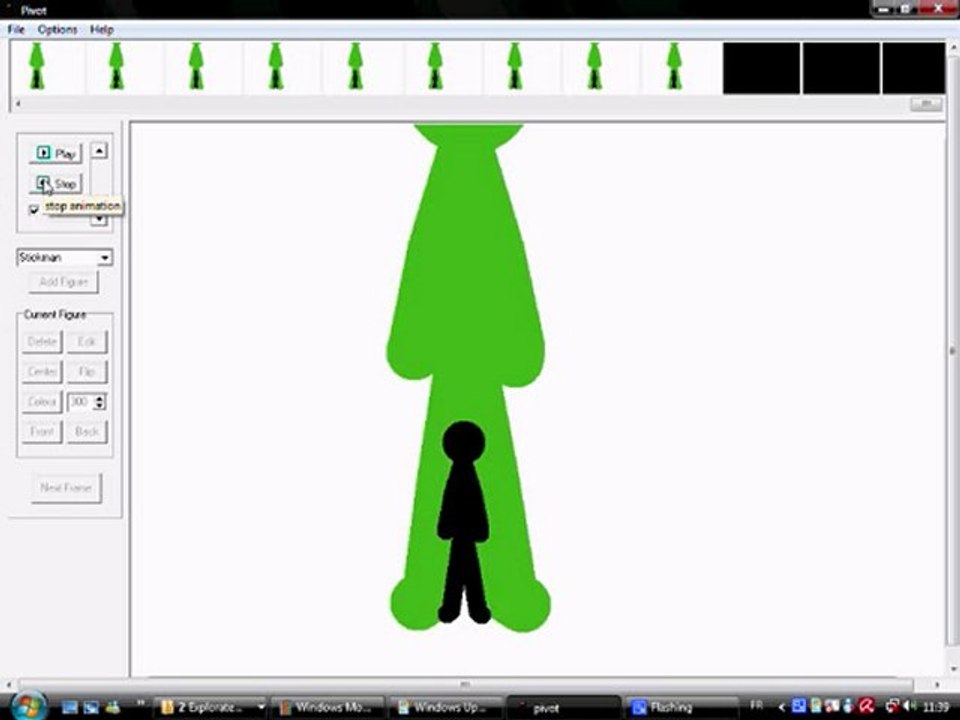
Task: Click the timeline scrollbar thumb at right
Action: click(926, 104)
